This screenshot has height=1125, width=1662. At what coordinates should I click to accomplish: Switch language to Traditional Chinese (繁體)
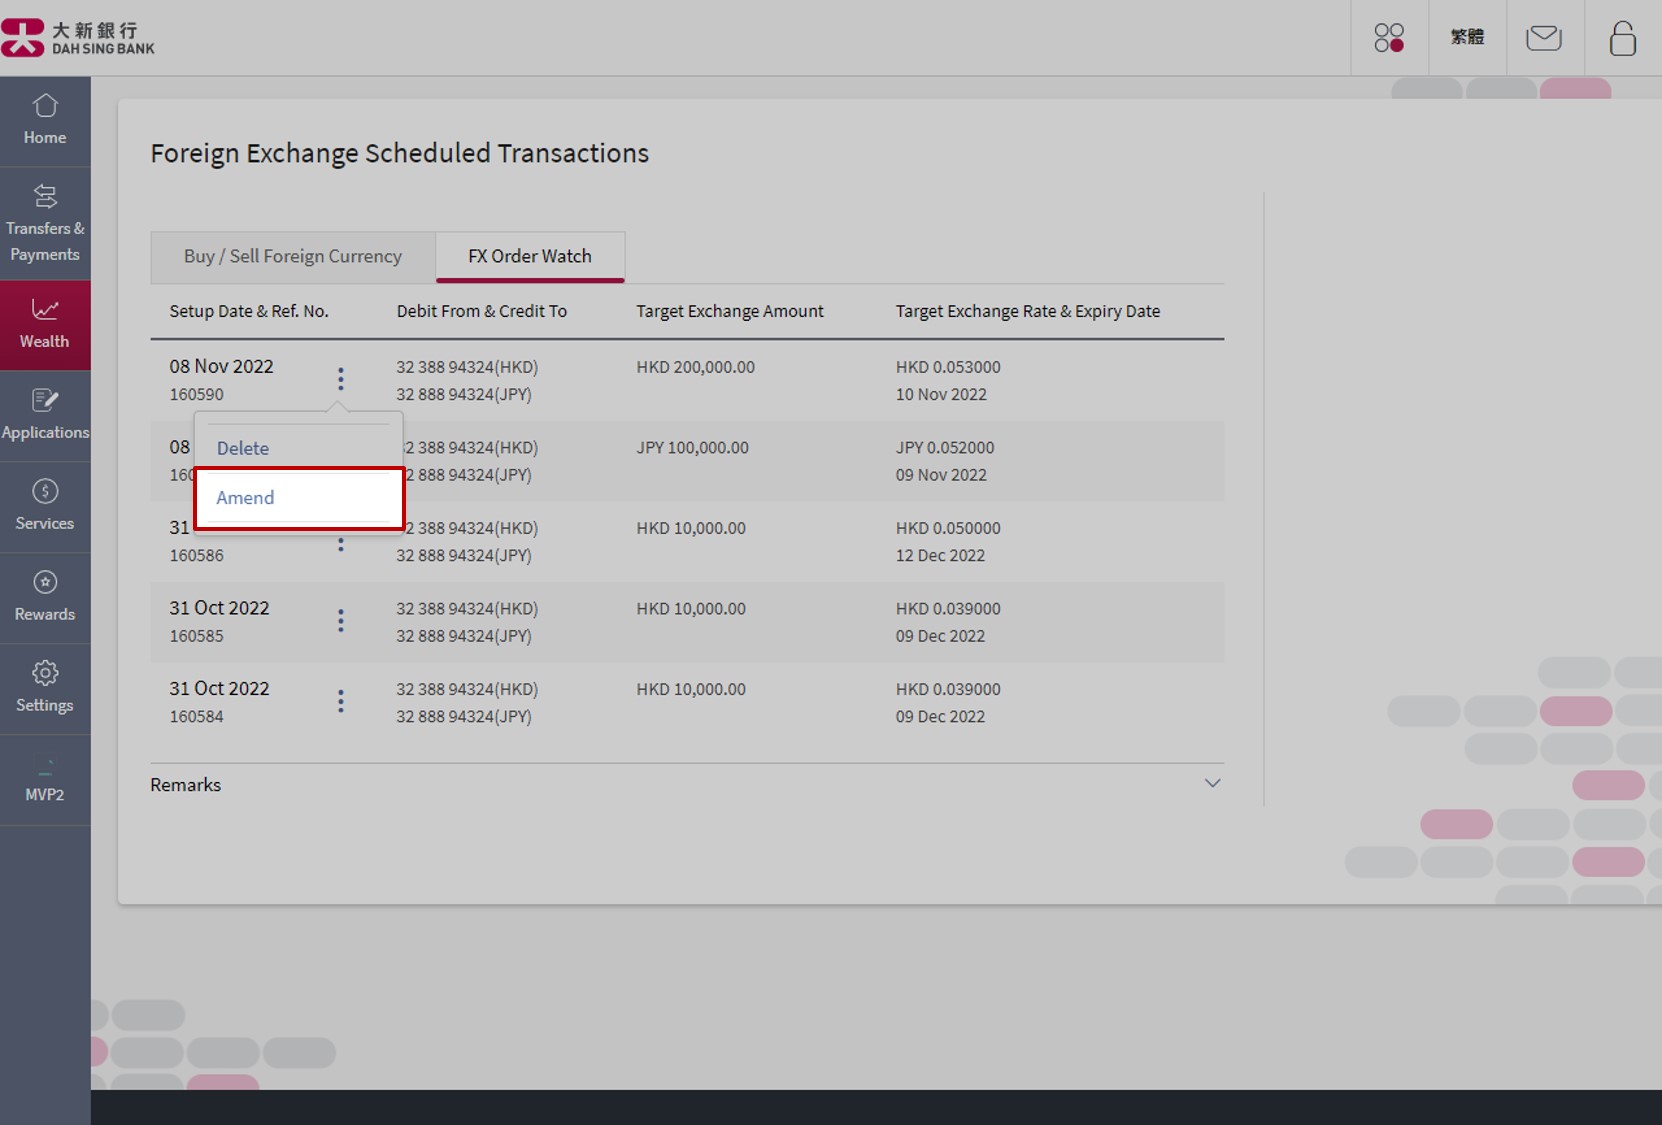click(1467, 37)
